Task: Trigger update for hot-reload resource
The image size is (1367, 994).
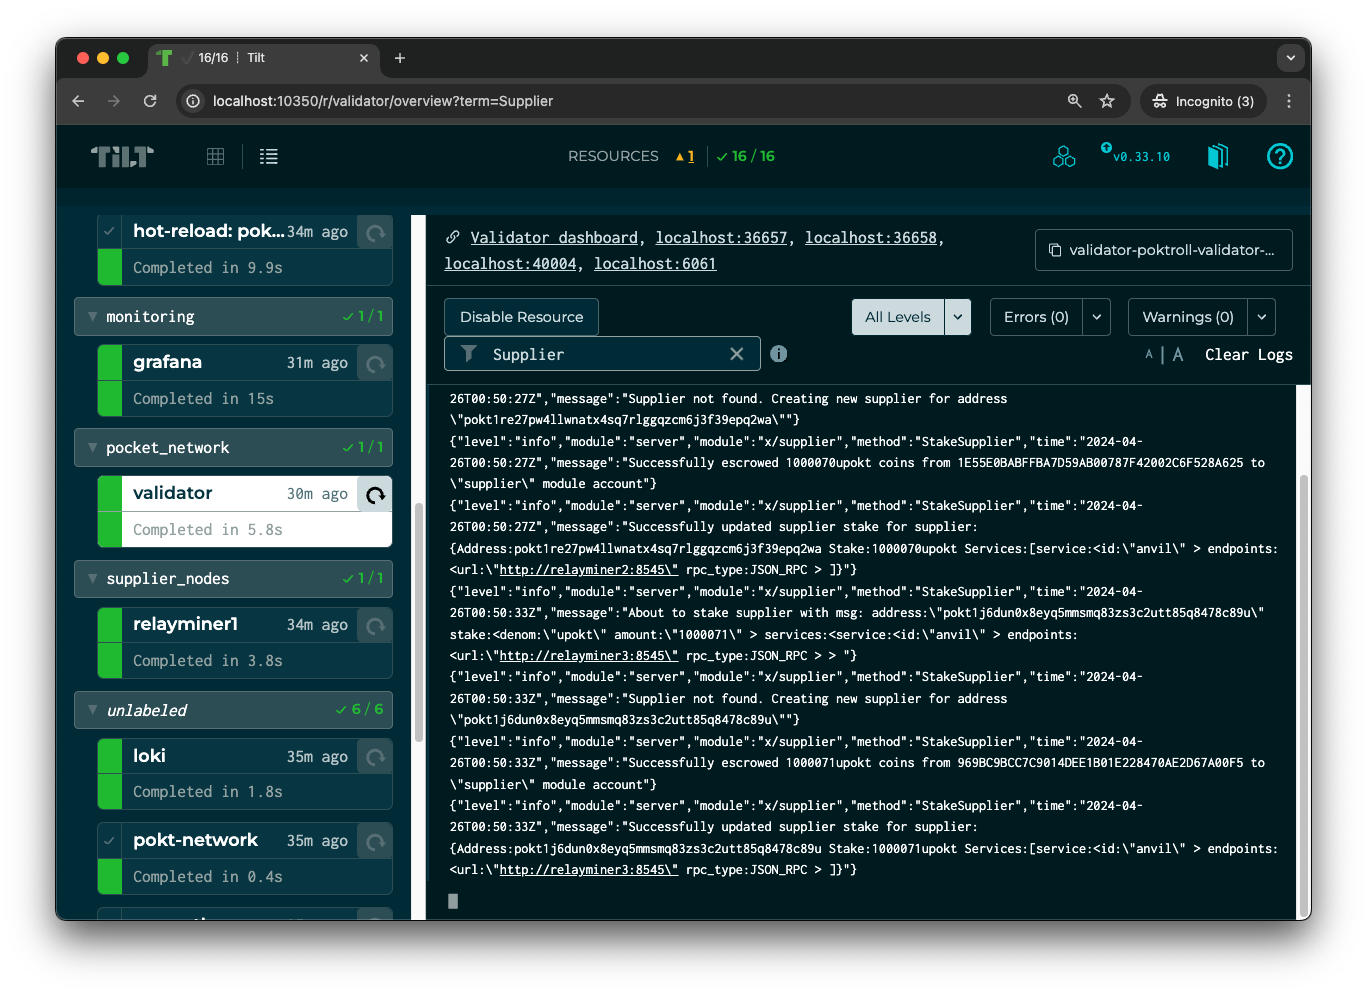Action: coord(375,232)
